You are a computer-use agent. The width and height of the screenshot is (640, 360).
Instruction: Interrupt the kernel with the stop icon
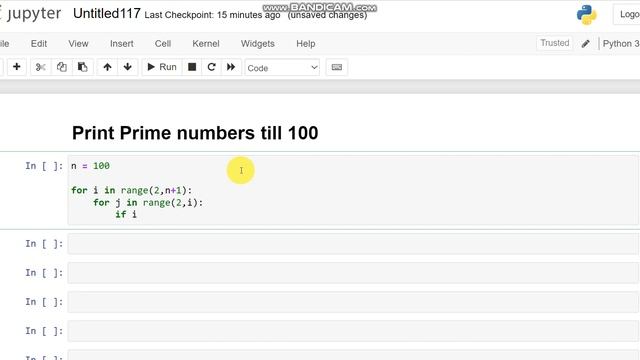point(192,67)
